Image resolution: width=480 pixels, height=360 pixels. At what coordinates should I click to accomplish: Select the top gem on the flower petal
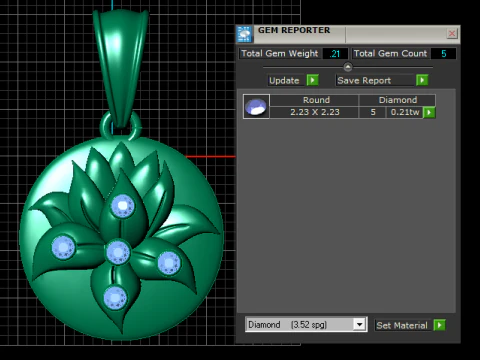click(x=123, y=206)
